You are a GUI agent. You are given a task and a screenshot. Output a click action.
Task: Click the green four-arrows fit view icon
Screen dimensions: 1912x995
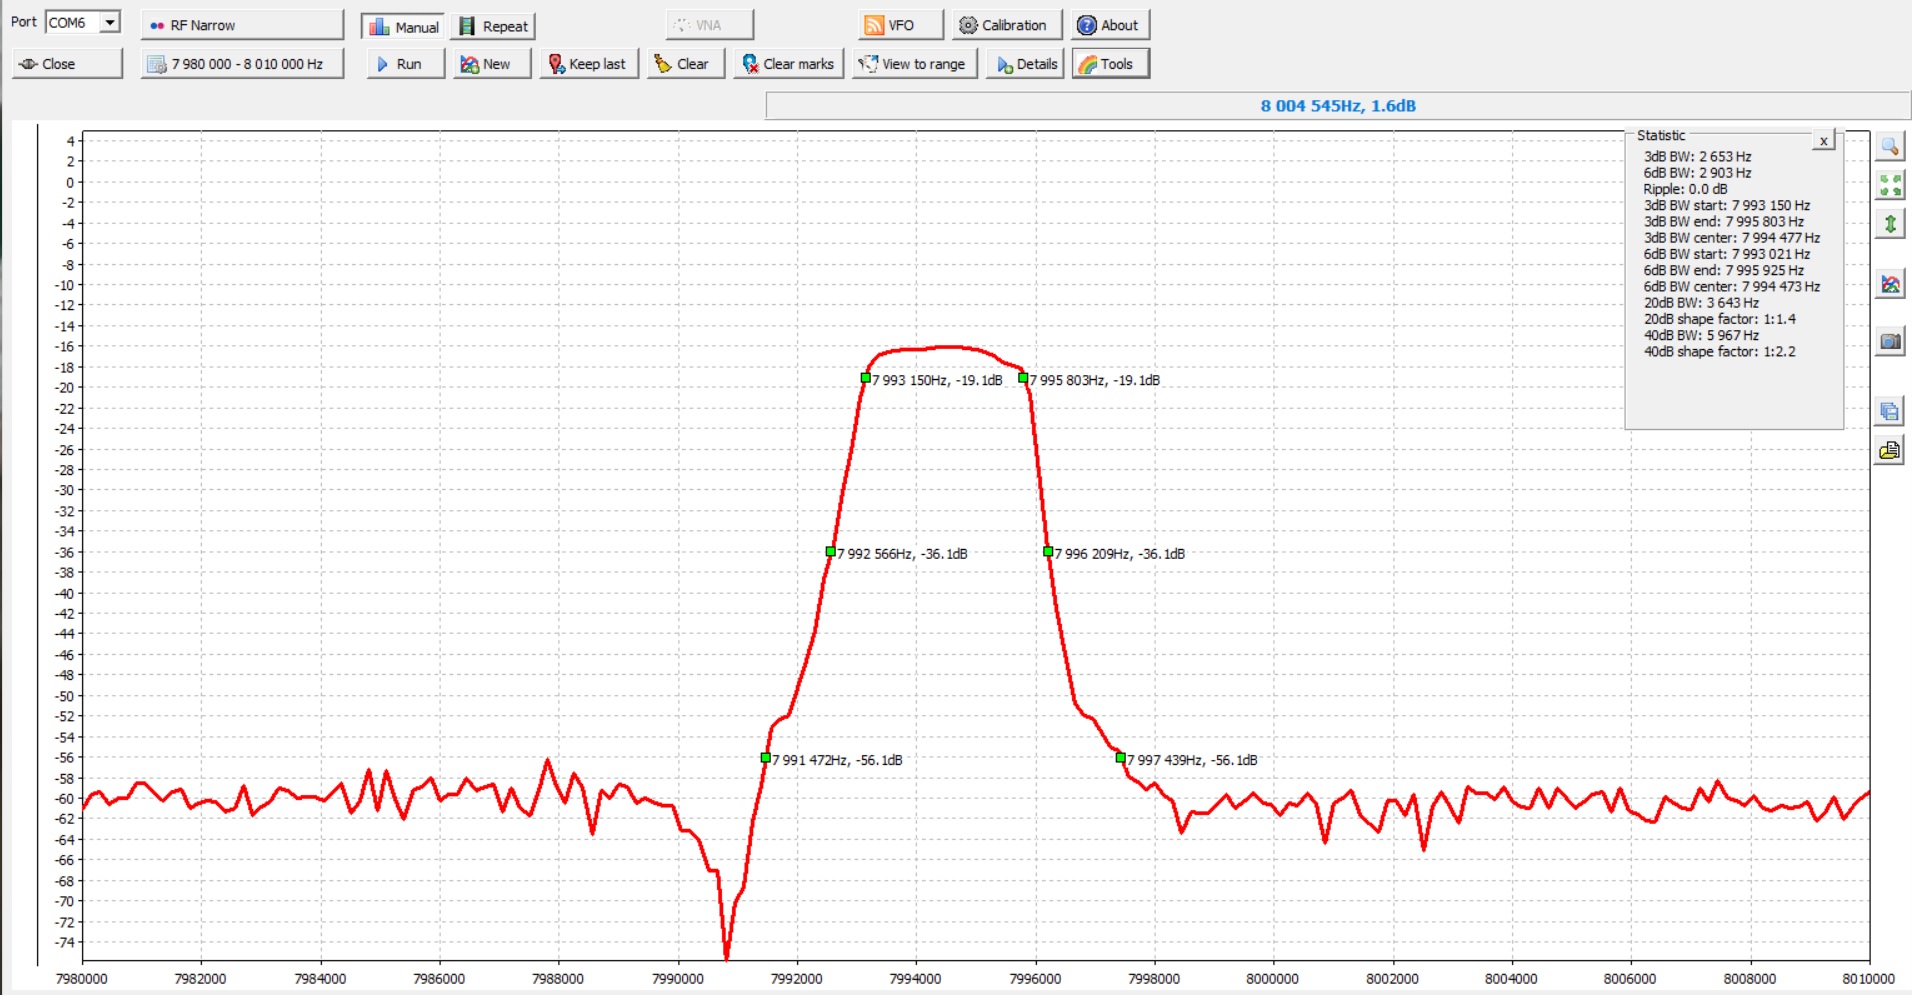point(1889,185)
